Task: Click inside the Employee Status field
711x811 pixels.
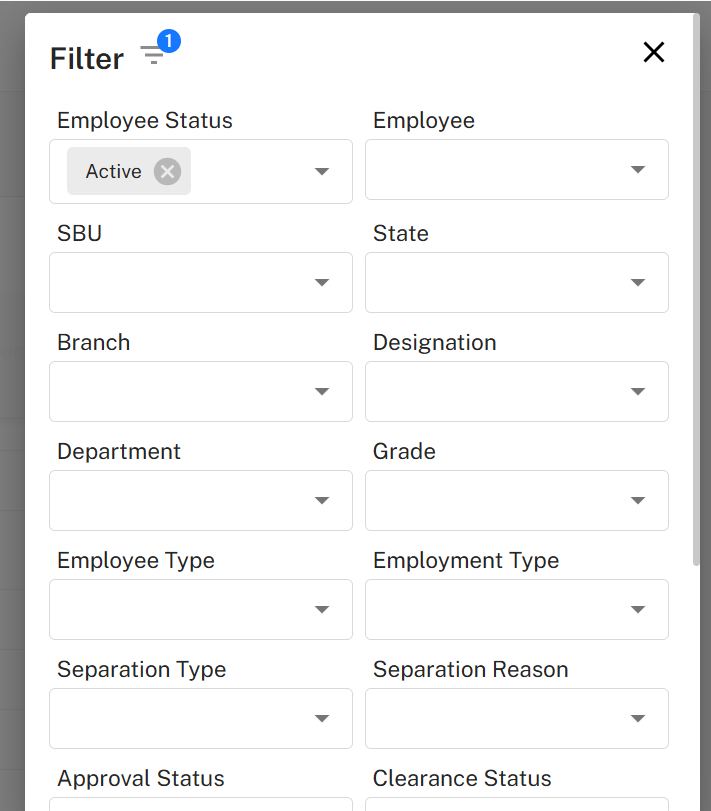Action: pos(250,172)
